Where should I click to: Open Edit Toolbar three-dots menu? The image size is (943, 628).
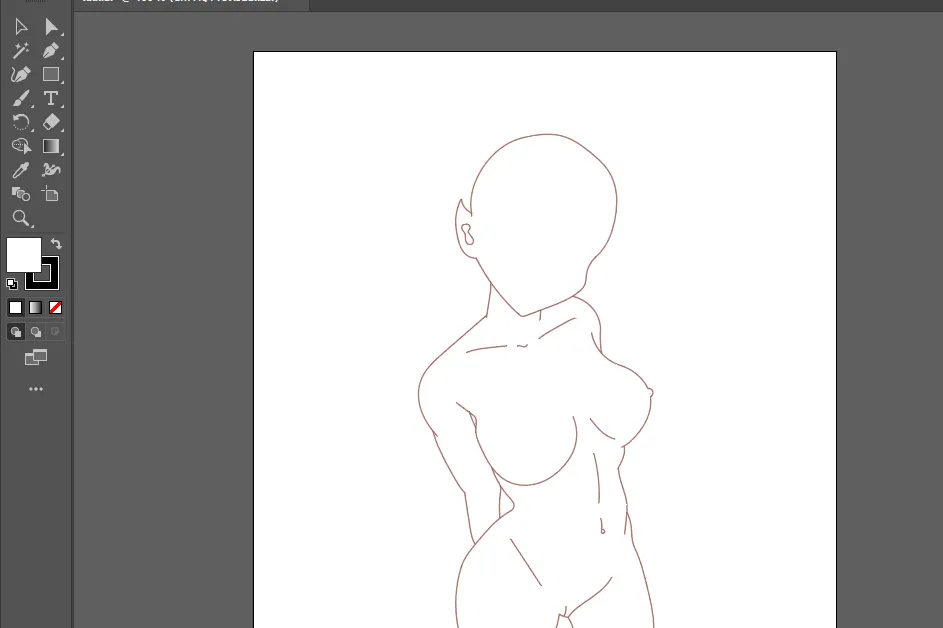coord(35,389)
